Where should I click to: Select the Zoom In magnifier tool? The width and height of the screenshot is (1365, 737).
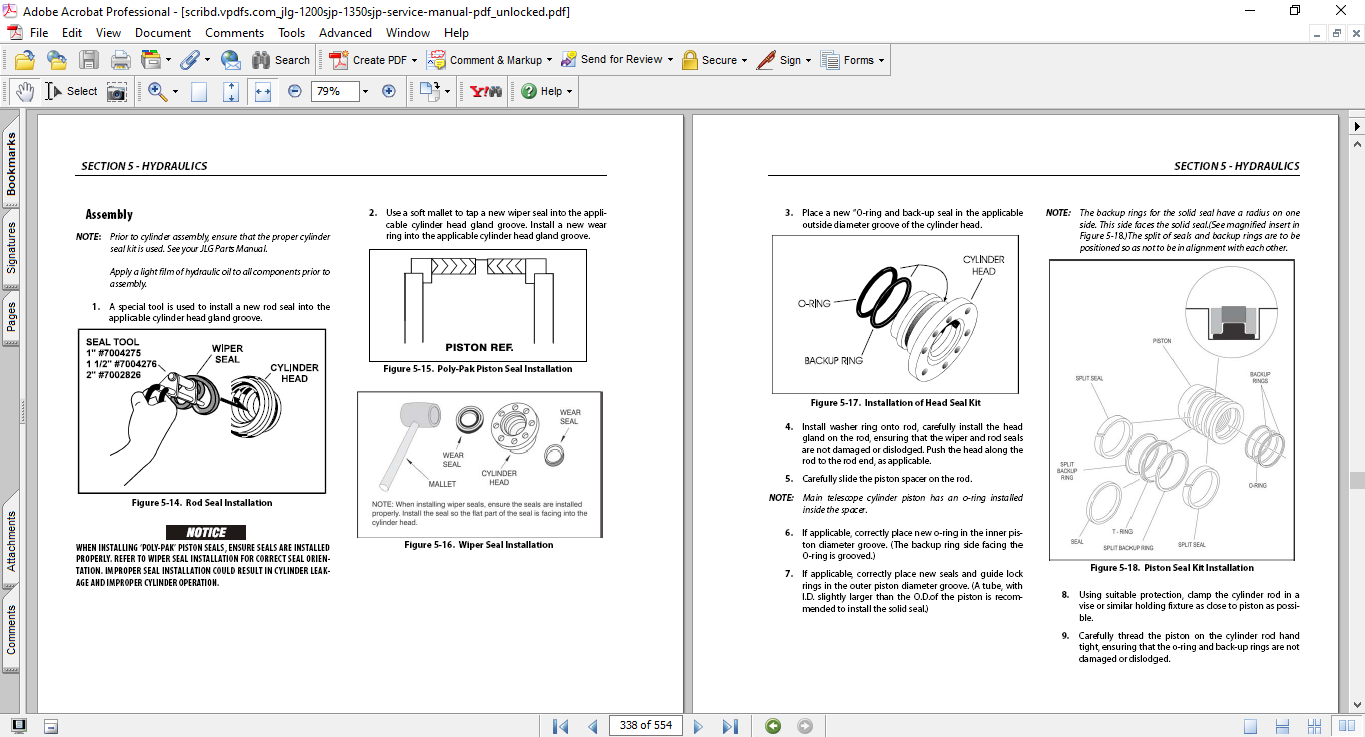click(157, 91)
